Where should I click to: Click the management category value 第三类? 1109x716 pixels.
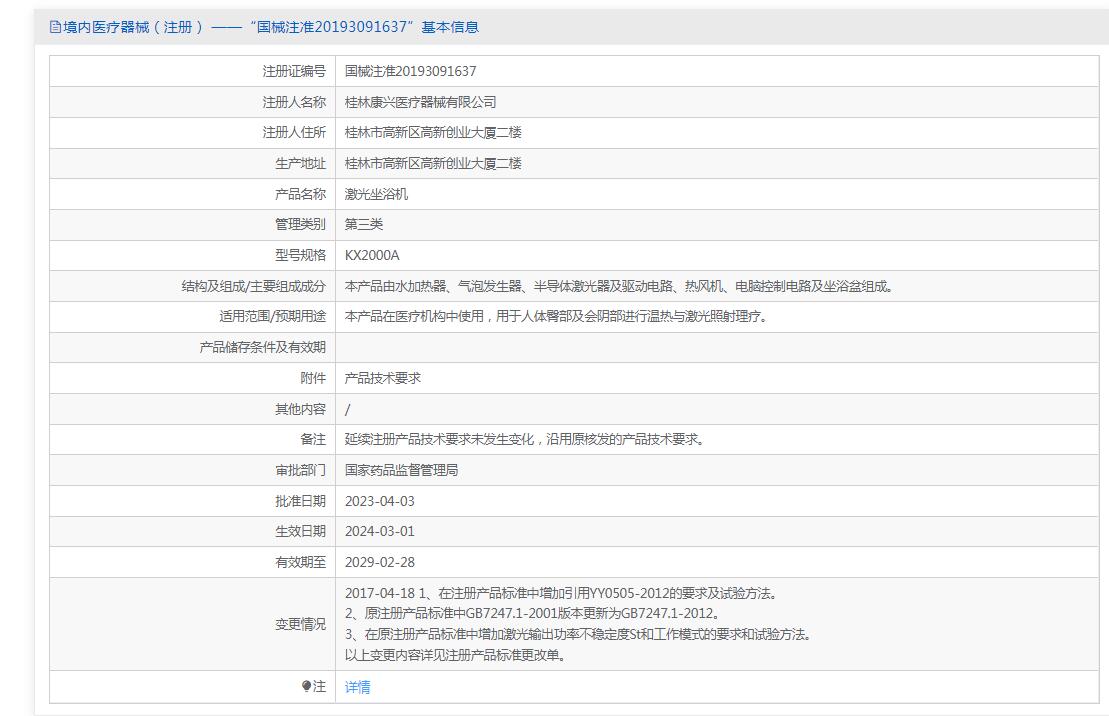click(x=364, y=224)
